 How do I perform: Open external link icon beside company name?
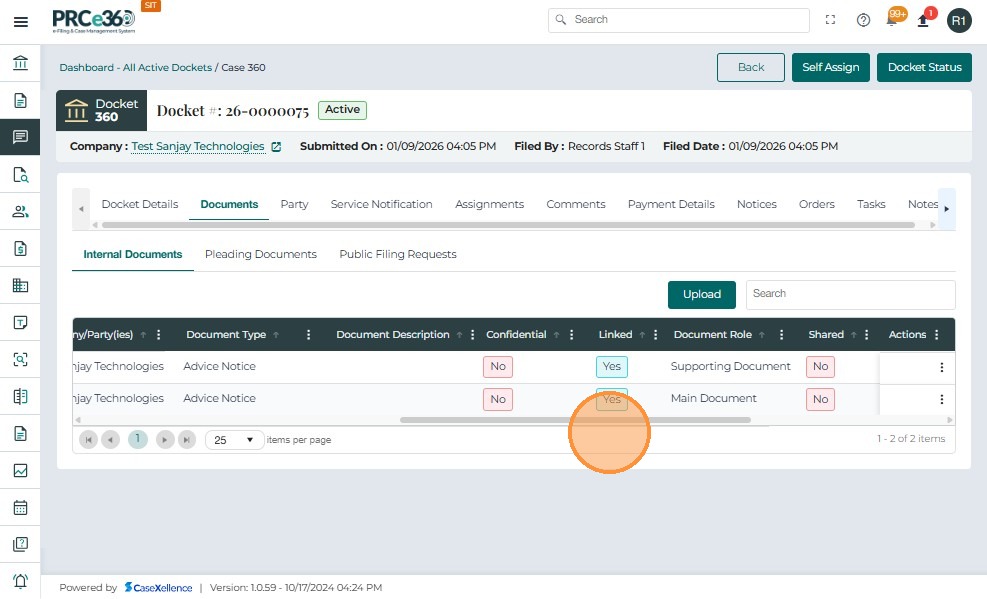pyautogui.click(x=277, y=147)
